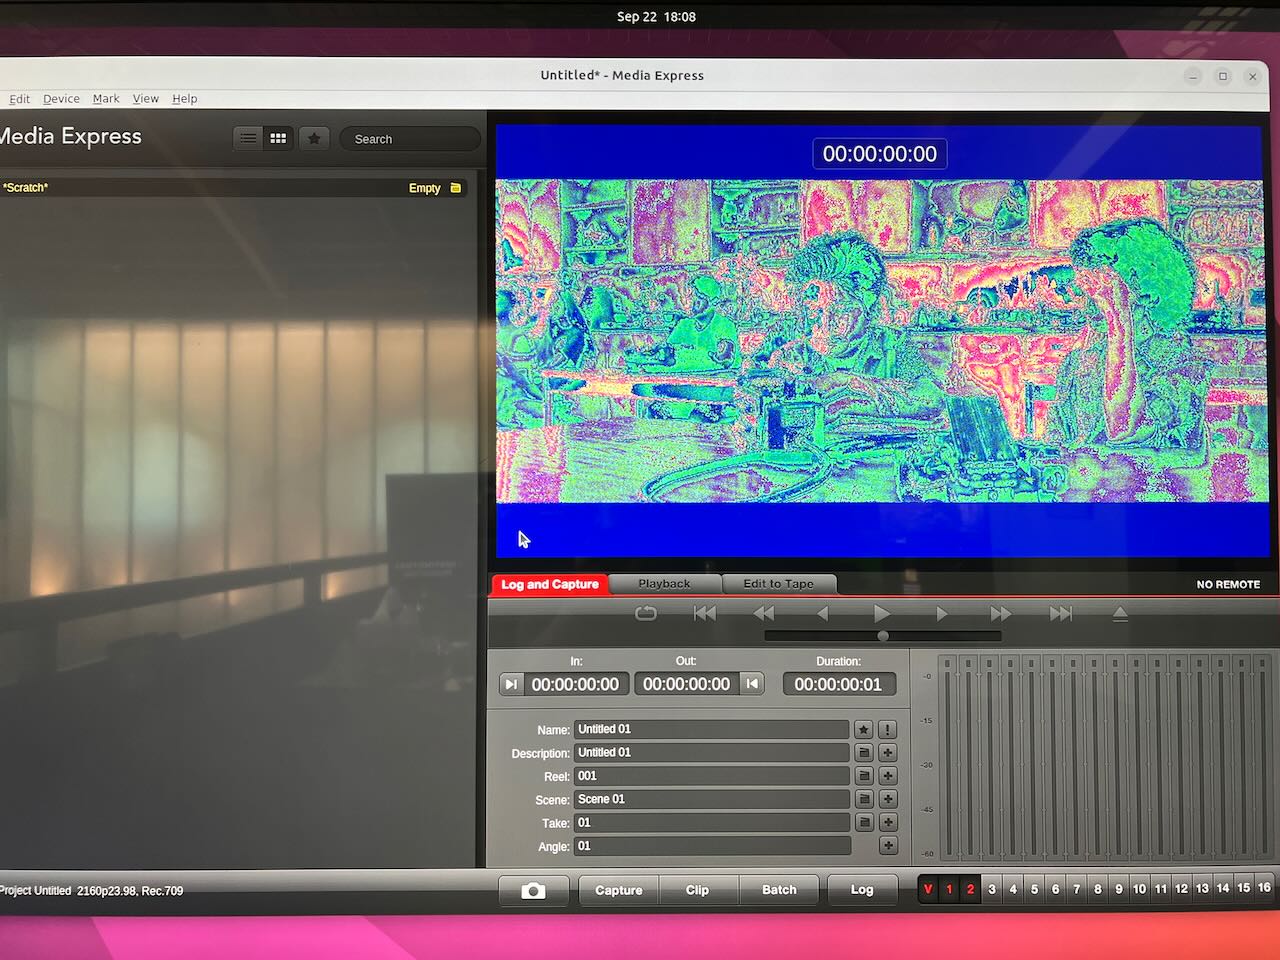Screen dimensions: 1280x960
Task: Toggle audio channel 2 enable
Action: (x=970, y=889)
